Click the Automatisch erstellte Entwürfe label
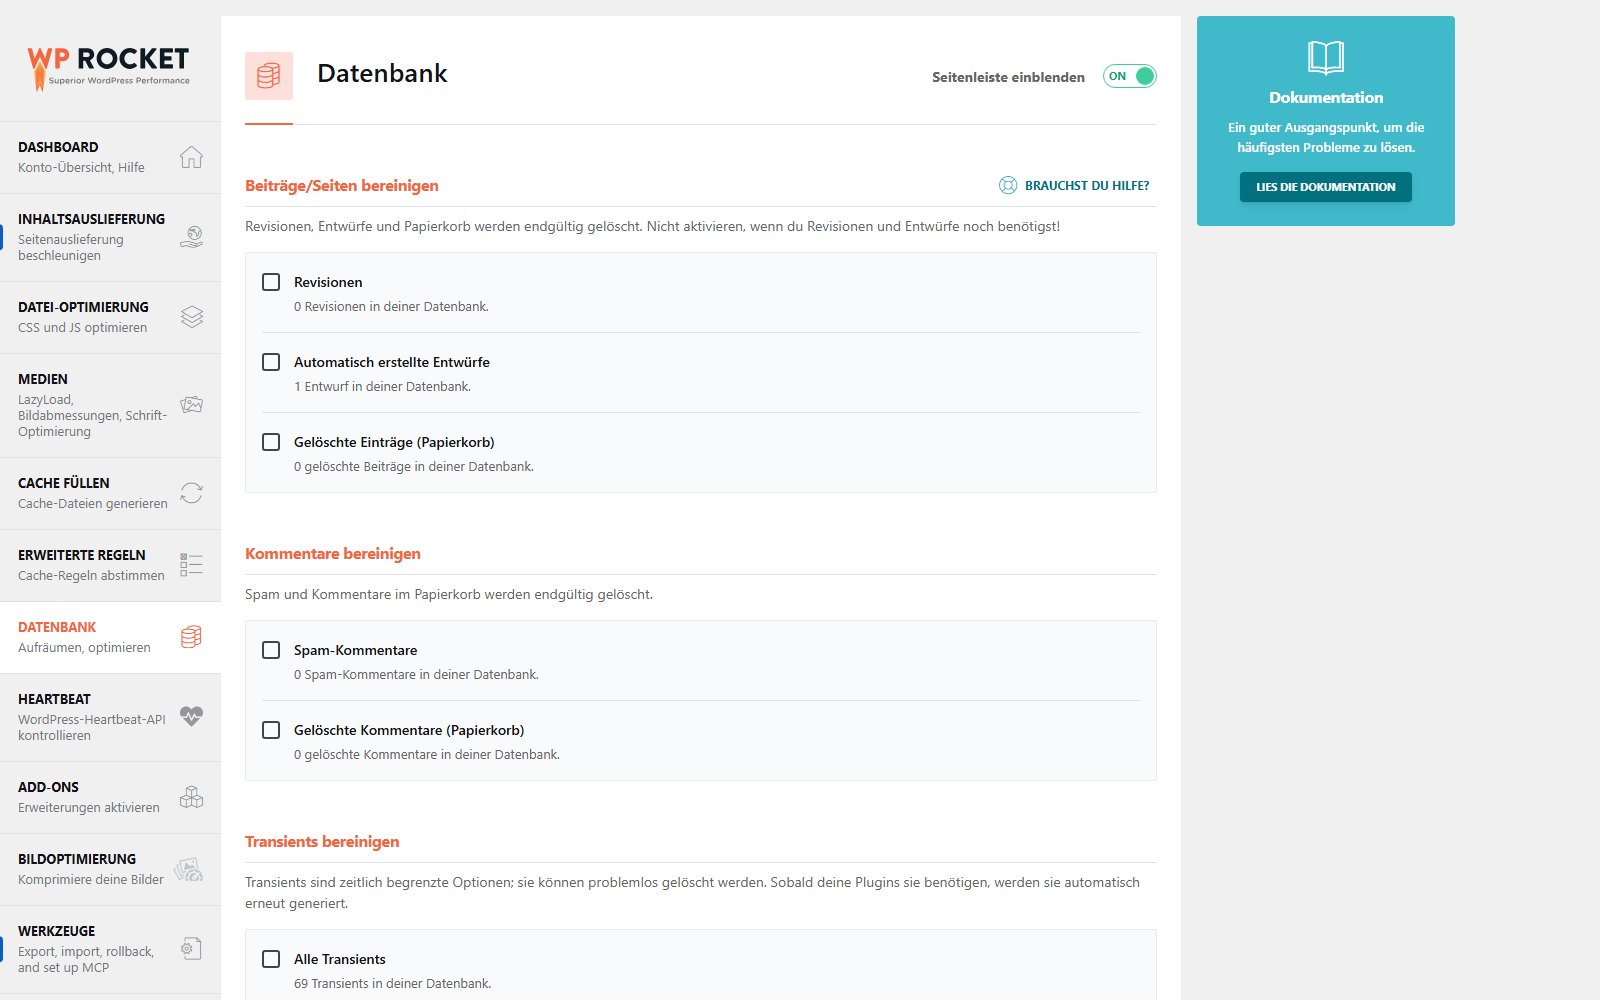 pos(392,362)
